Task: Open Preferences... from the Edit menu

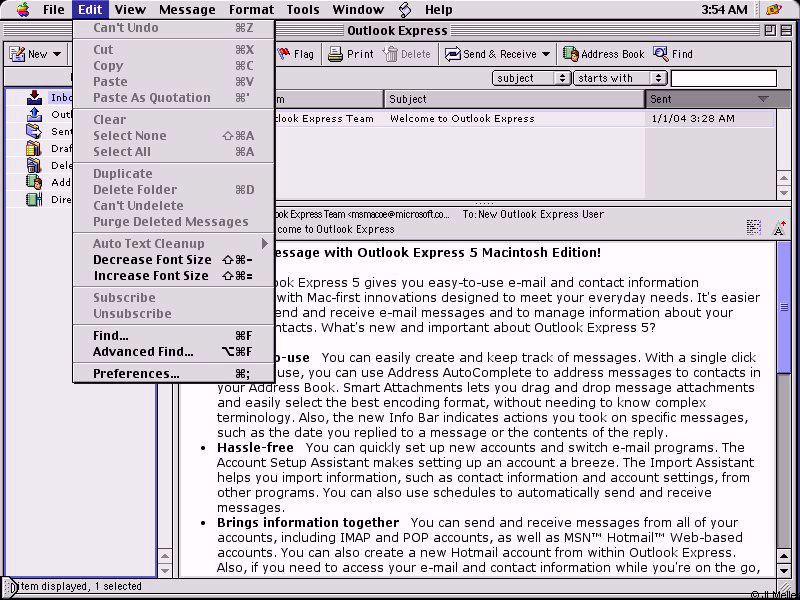Action: pos(173,374)
